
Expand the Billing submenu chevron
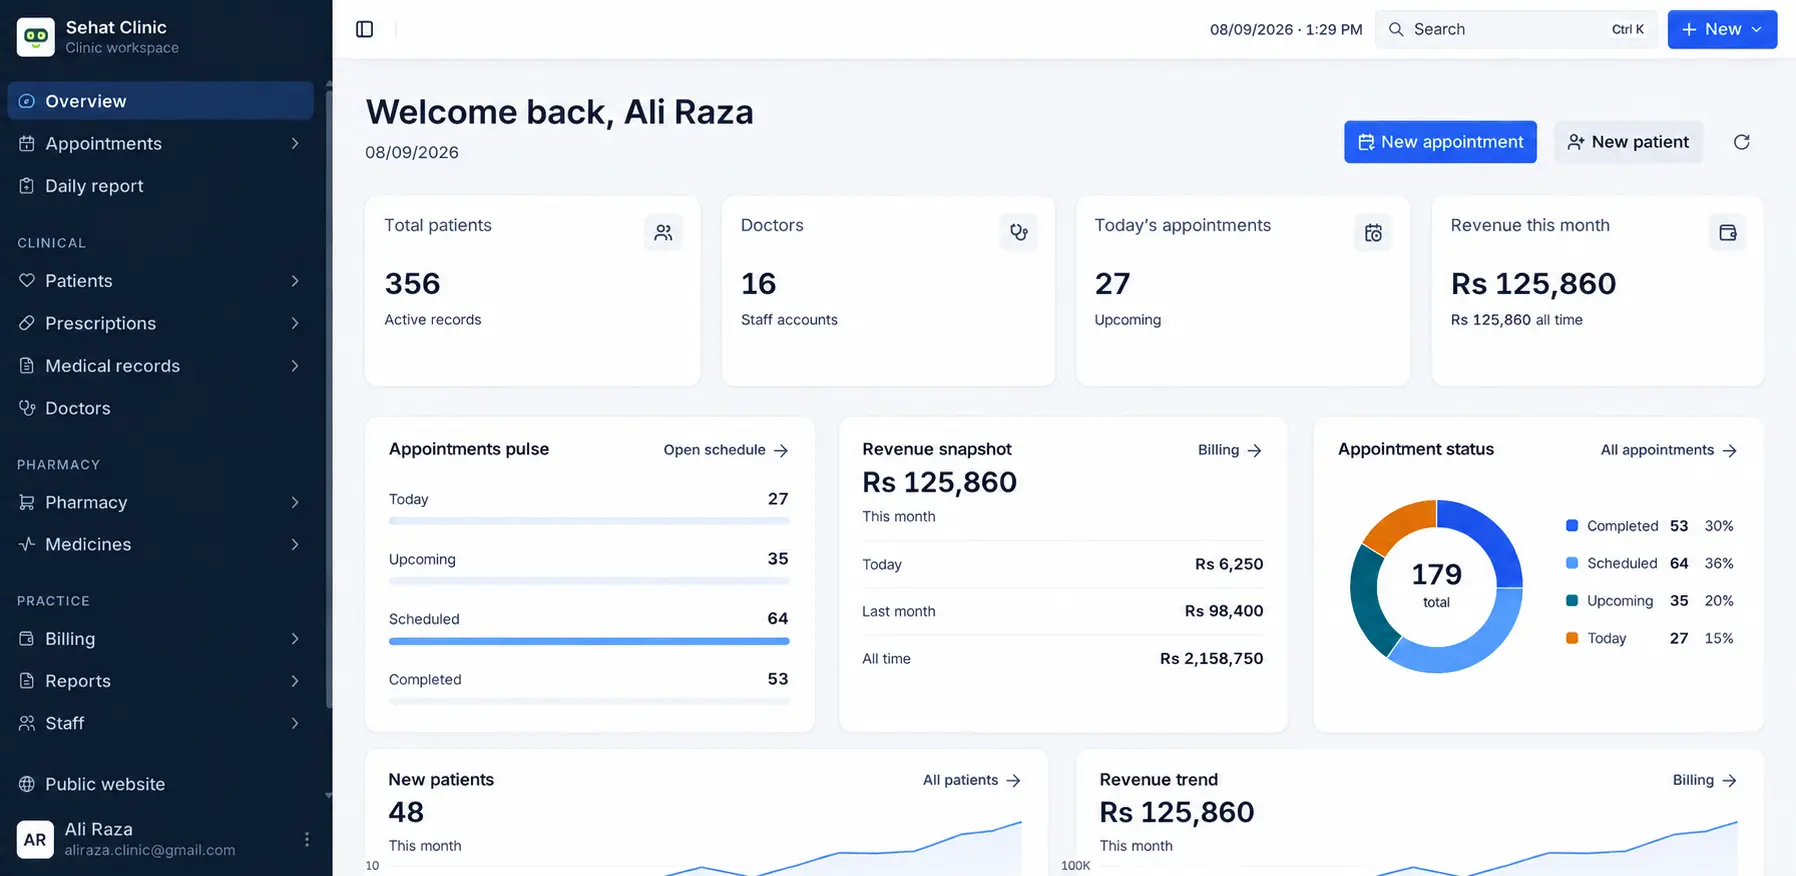[295, 638]
